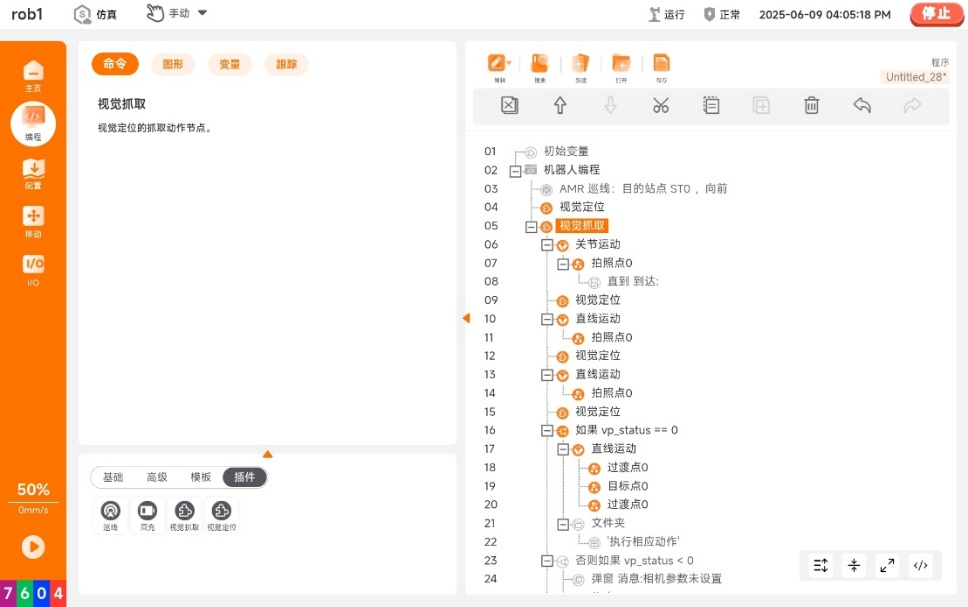Delete the selected node with trash icon
The width and height of the screenshot is (968, 607).
point(812,106)
